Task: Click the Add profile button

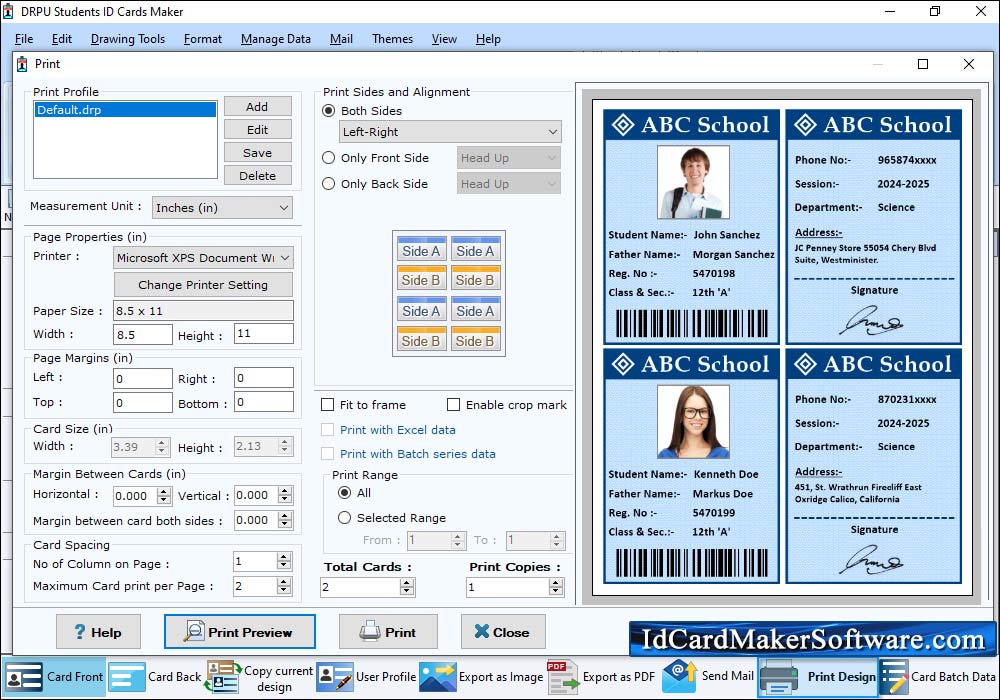Action: (x=258, y=106)
